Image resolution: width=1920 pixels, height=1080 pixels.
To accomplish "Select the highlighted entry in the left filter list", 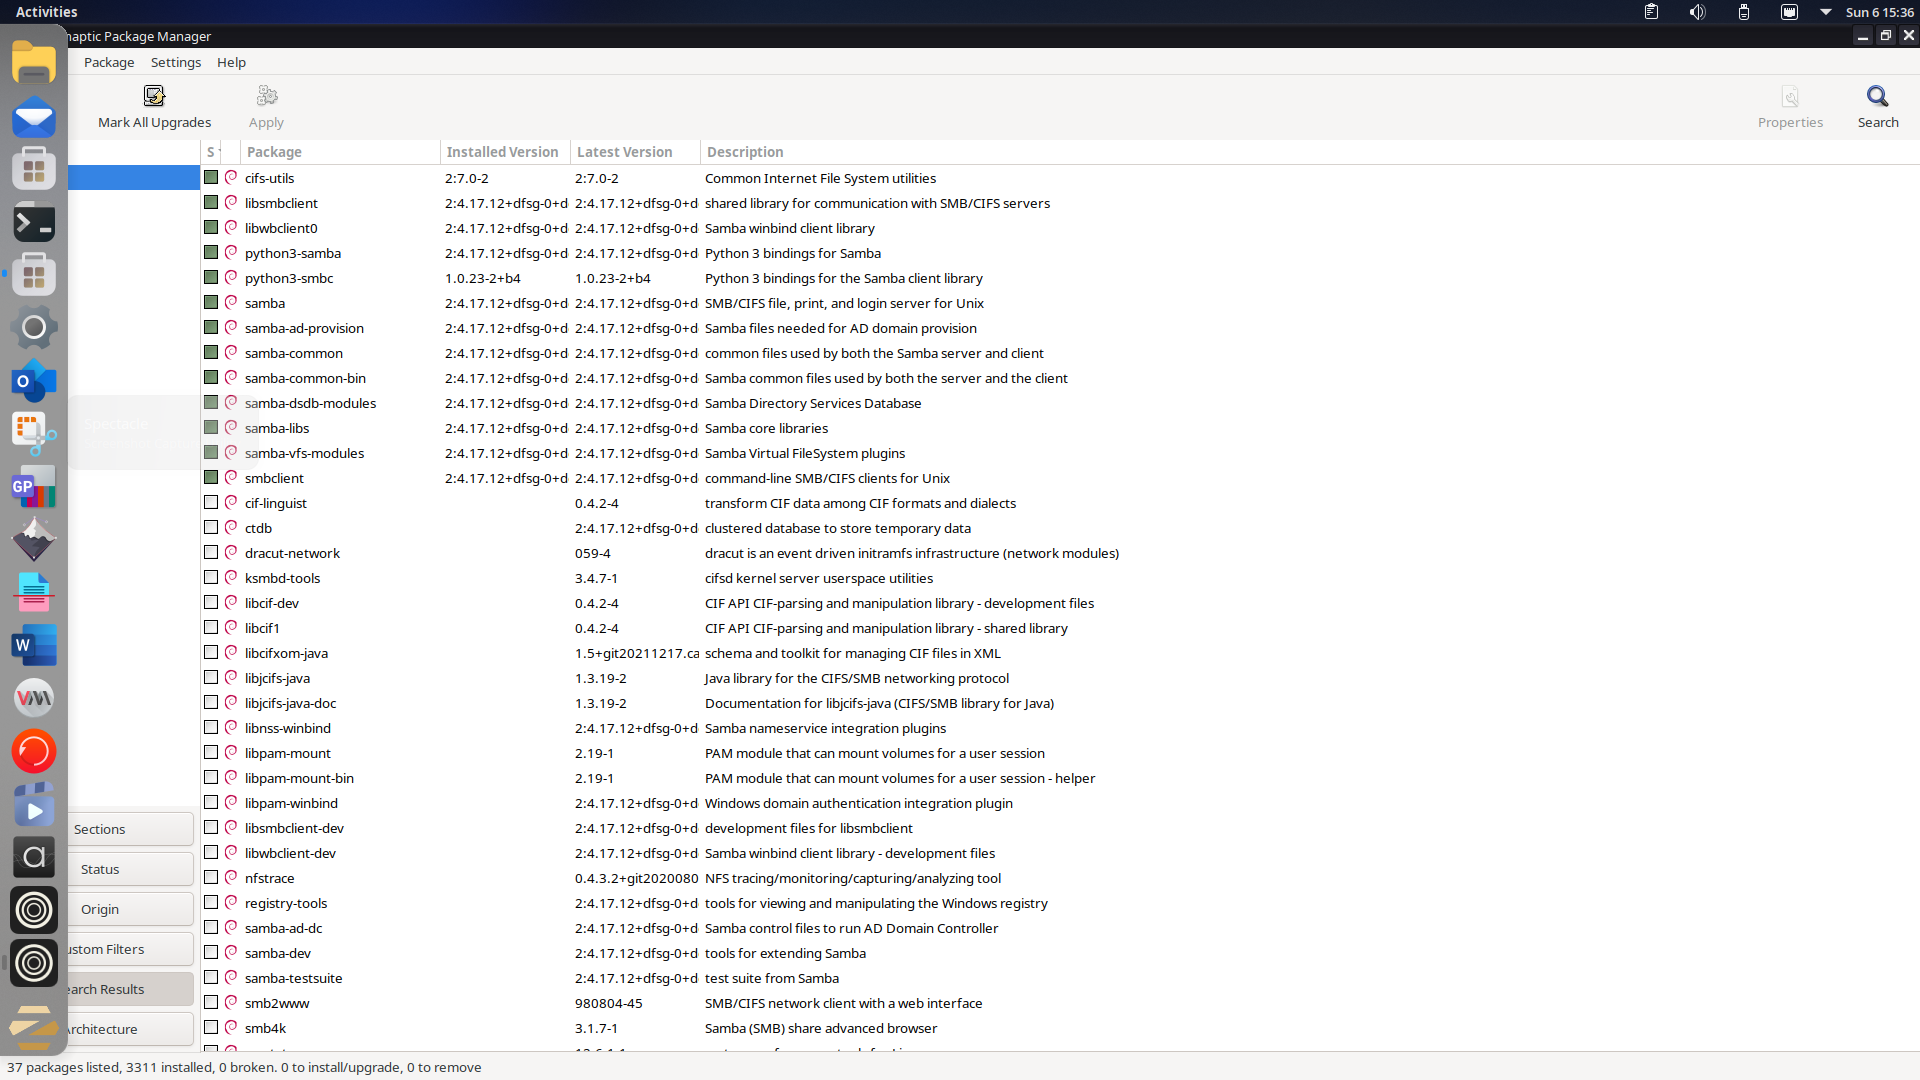I will tap(134, 177).
